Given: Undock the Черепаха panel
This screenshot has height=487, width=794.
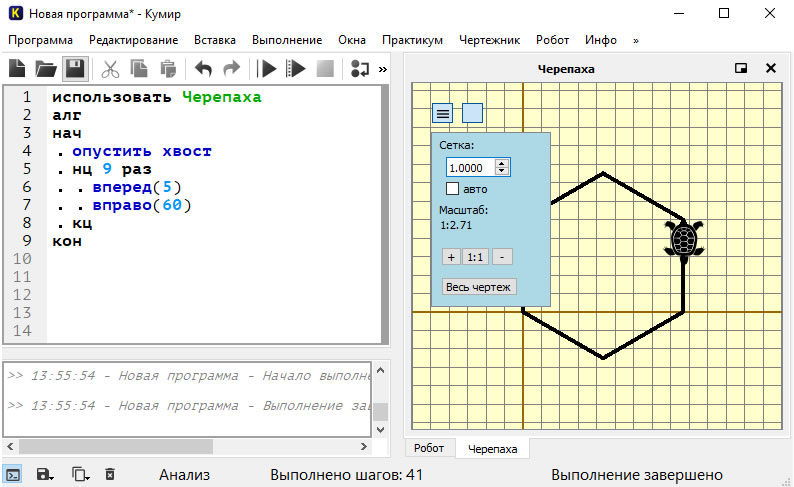Looking at the screenshot, I should pos(741,68).
